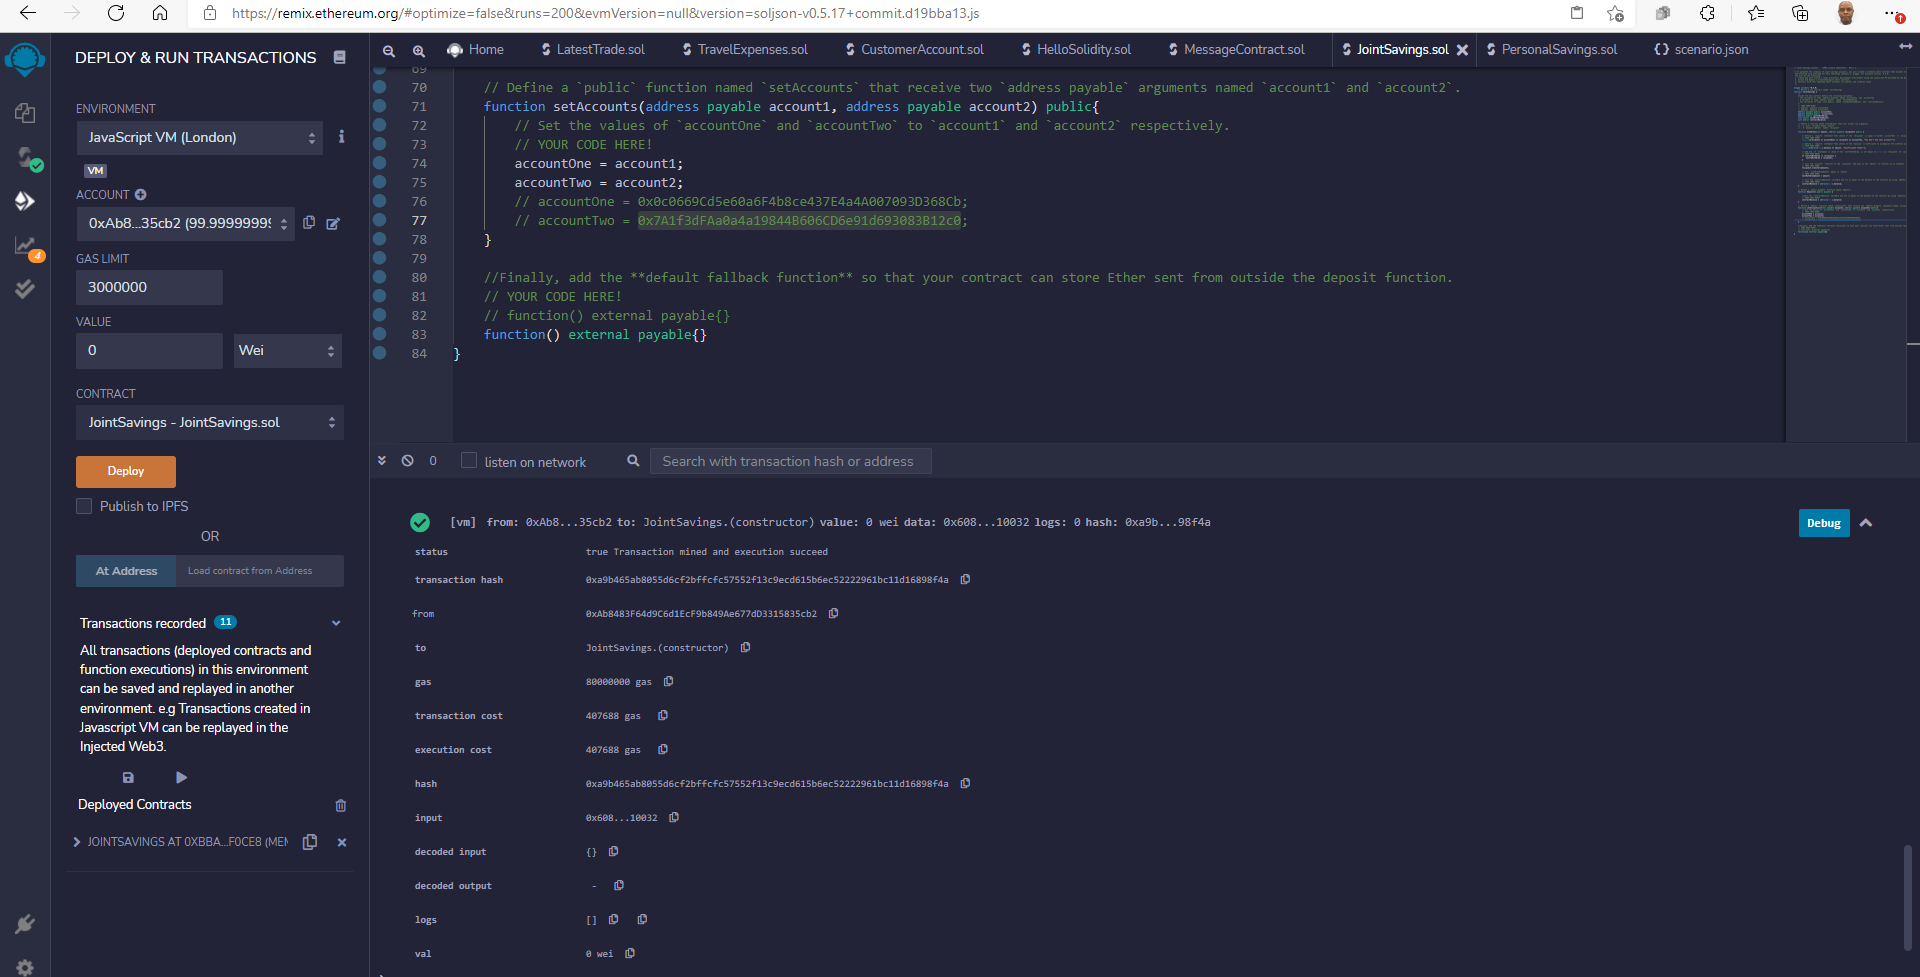The width and height of the screenshot is (1920, 977).
Task: Copy JOINTSAVINGS deployed contract address
Action: click(x=310, y=842)
